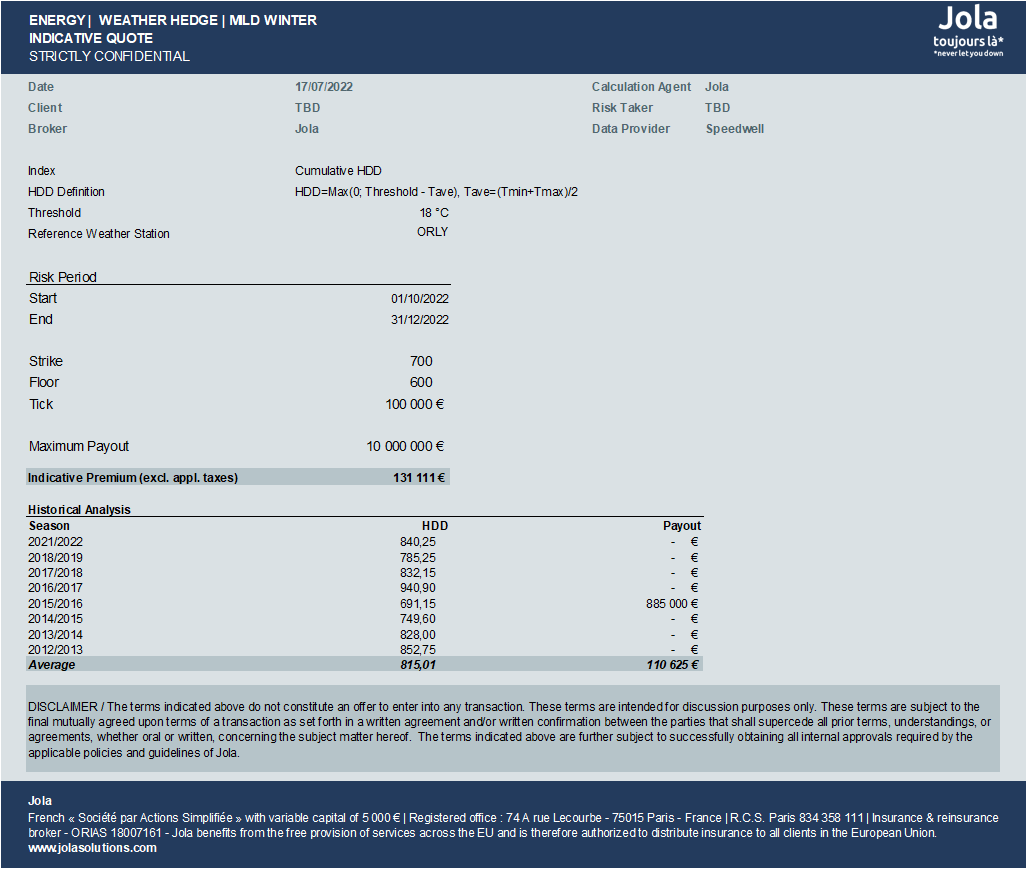Click the Average row label
Viewport: 1027px width, 869px height.
click(x=52, y=665)
